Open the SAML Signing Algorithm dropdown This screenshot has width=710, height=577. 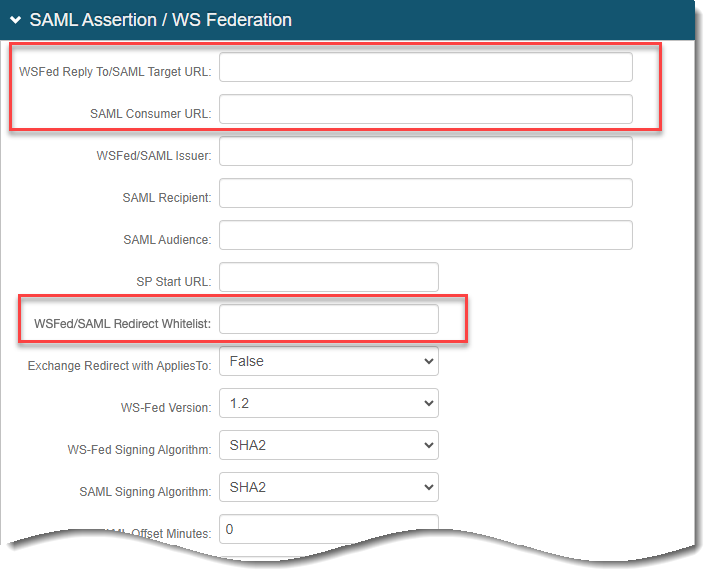[x=329, y=487]
